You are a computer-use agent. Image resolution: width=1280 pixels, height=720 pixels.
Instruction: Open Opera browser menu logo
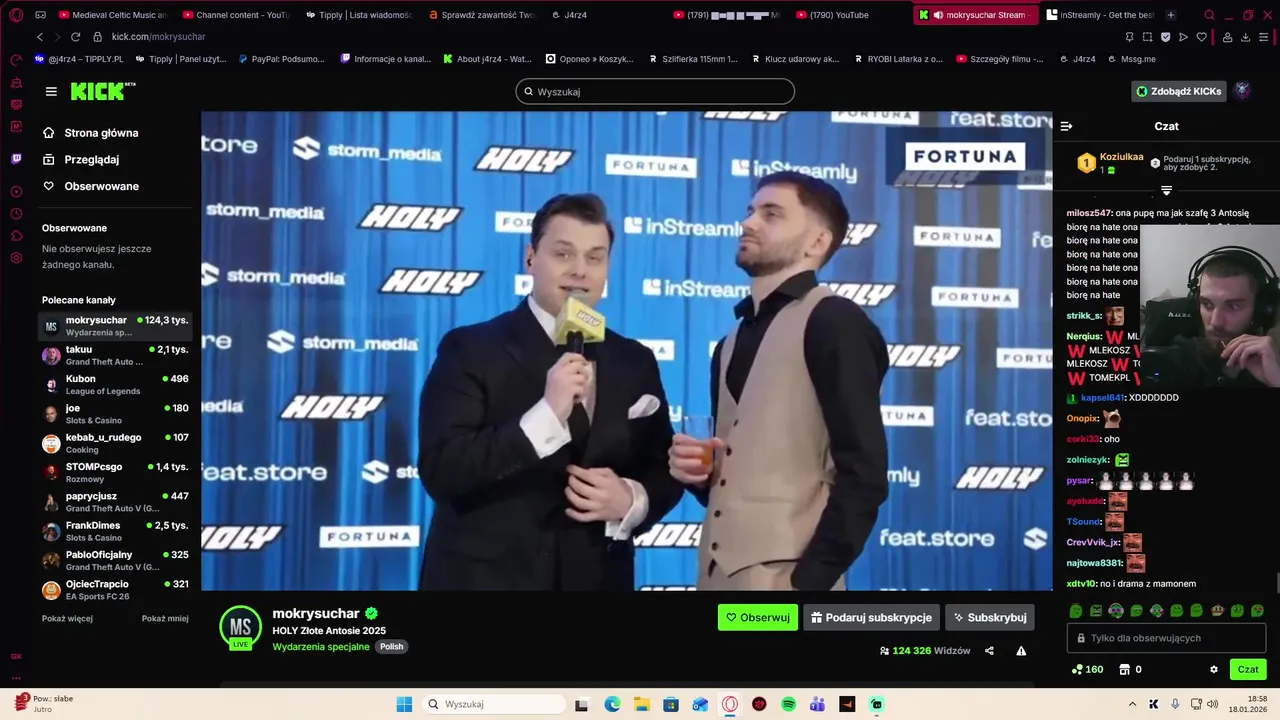coord(16,15)
